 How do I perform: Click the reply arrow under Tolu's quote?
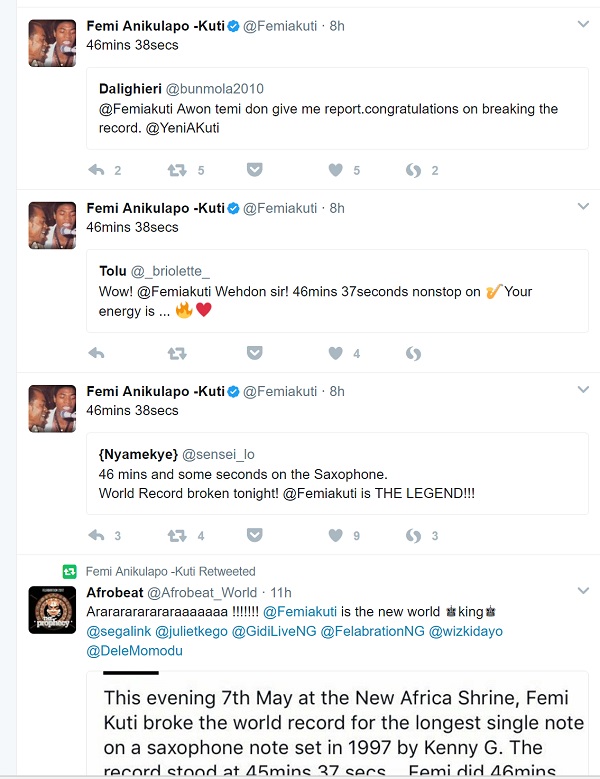pyautogui.click(x=97, y=353)
